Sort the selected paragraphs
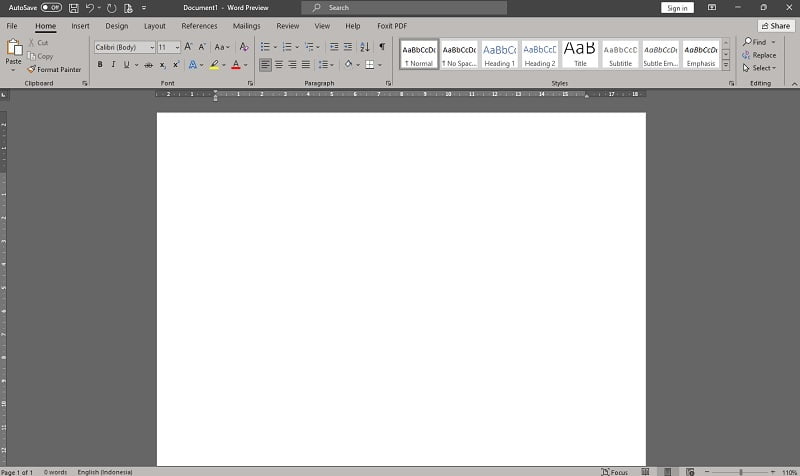Image resolution: width=800 pixels, height=476 pixels. click(x=364, y=47)
